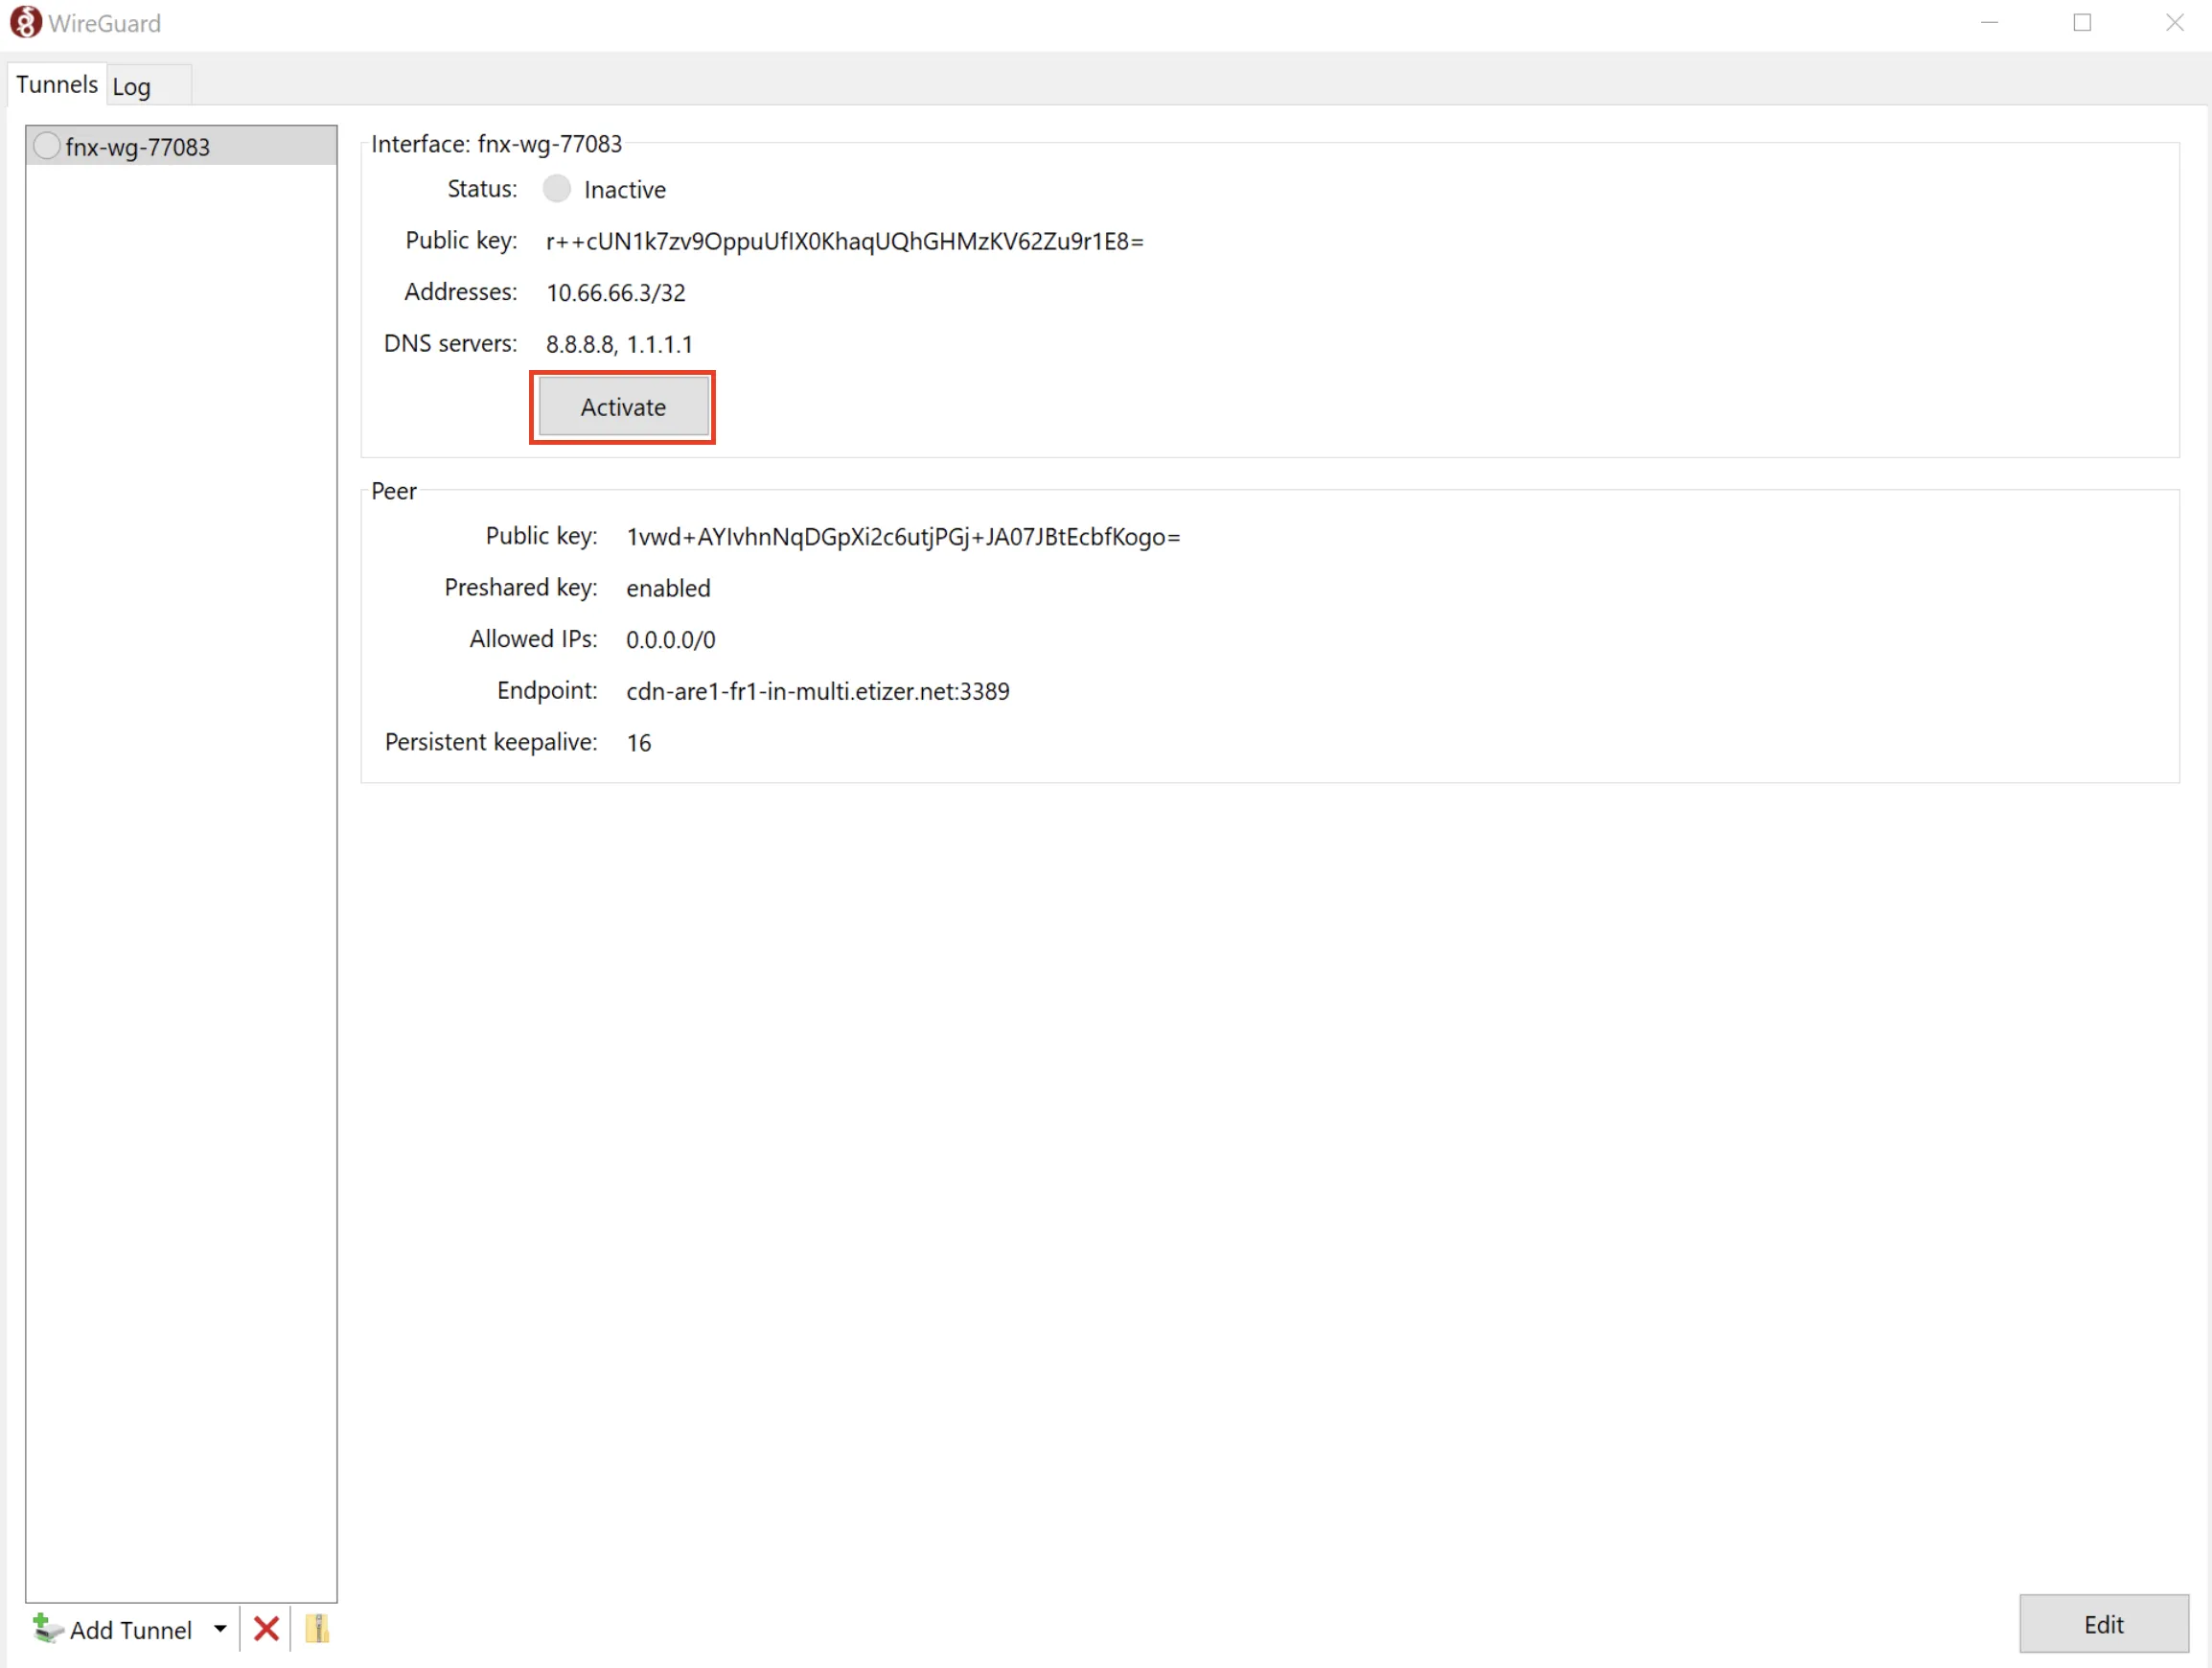Click the WireGuard logo in title bar

pos(25,22)
